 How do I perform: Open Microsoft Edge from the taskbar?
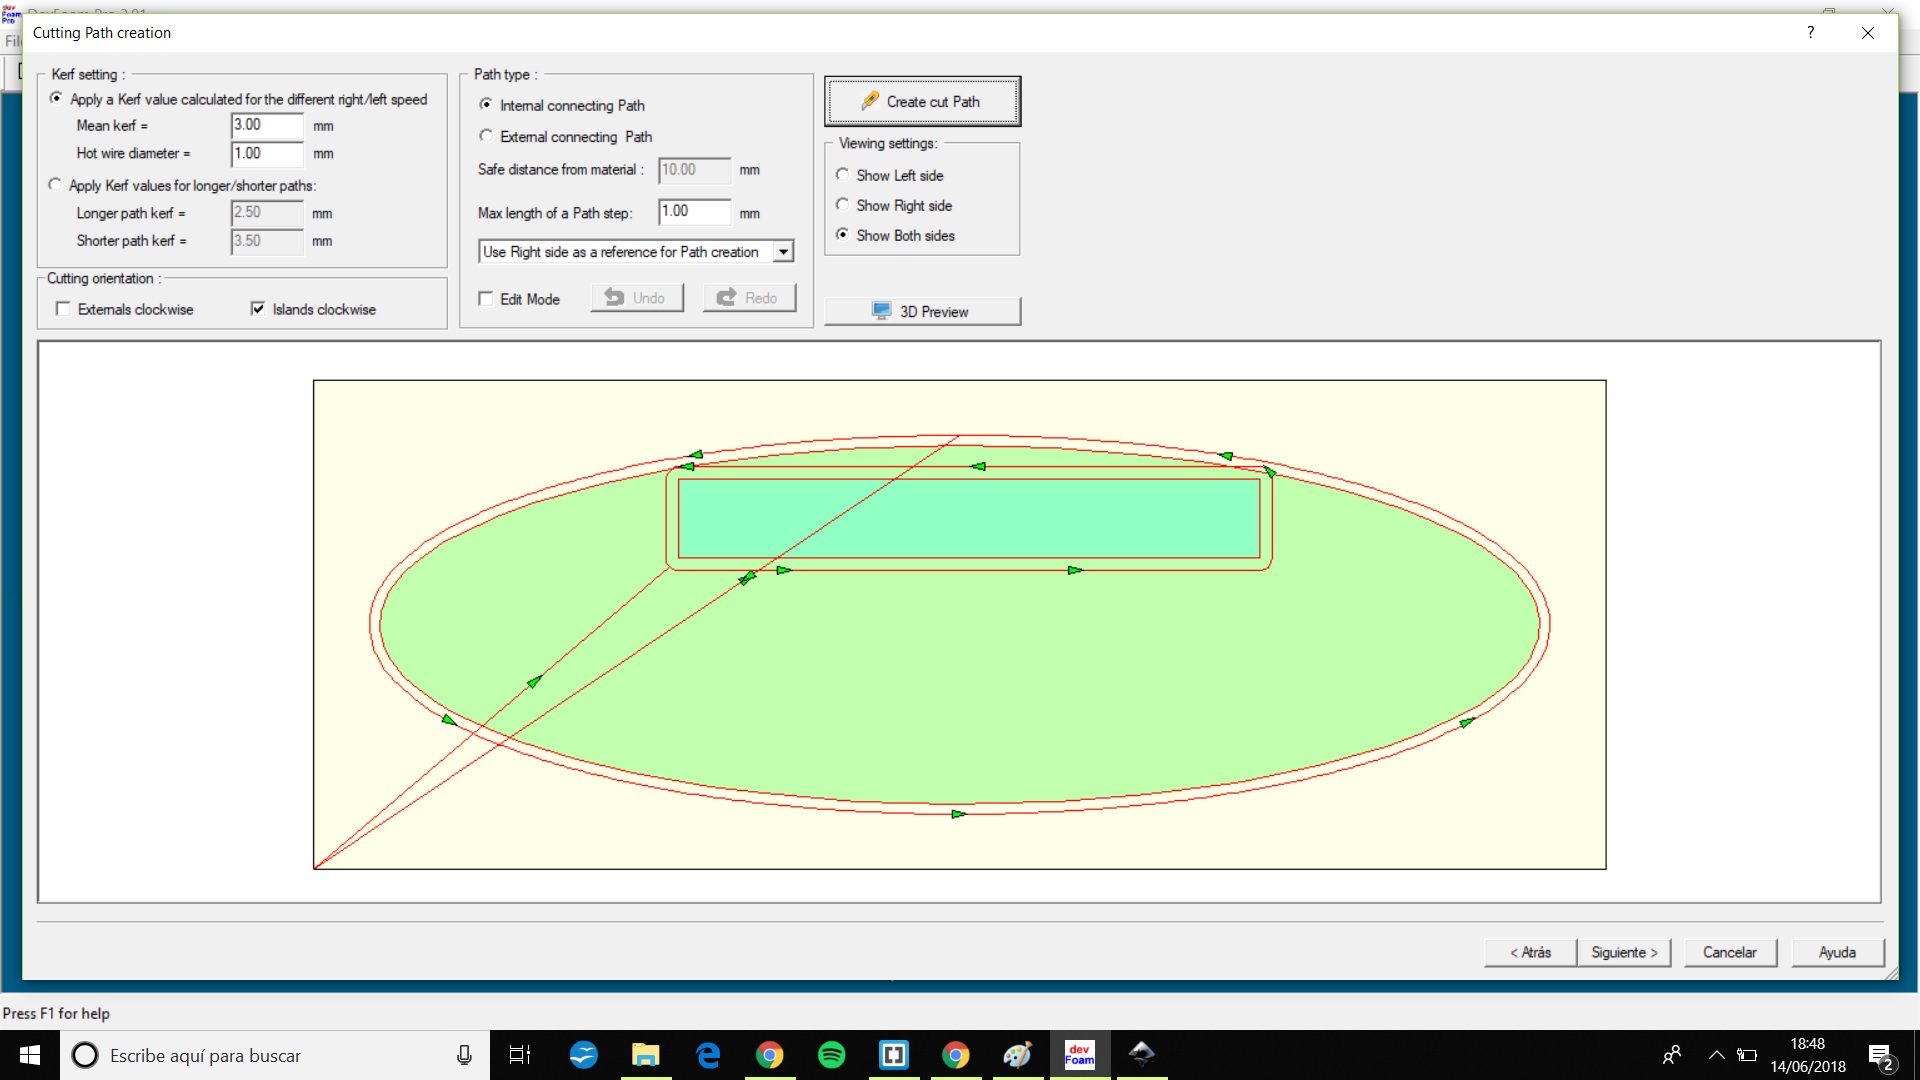[708, 1055]
